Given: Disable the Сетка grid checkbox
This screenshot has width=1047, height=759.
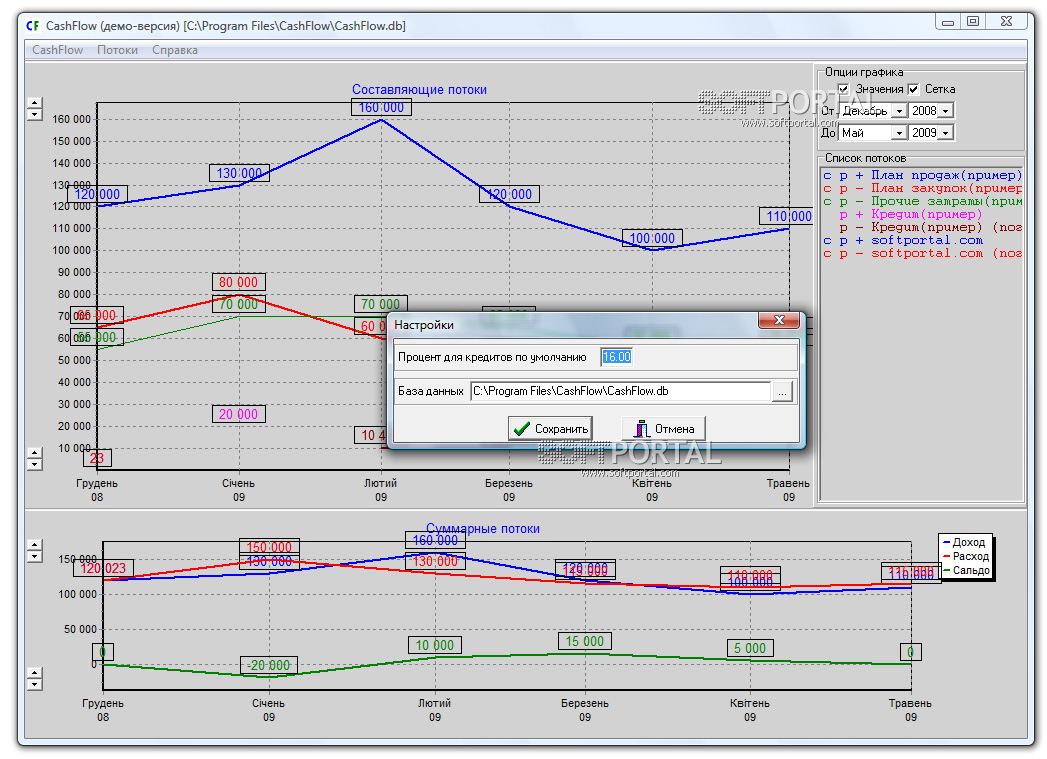Looking at the screenshot, I should 913,89.
